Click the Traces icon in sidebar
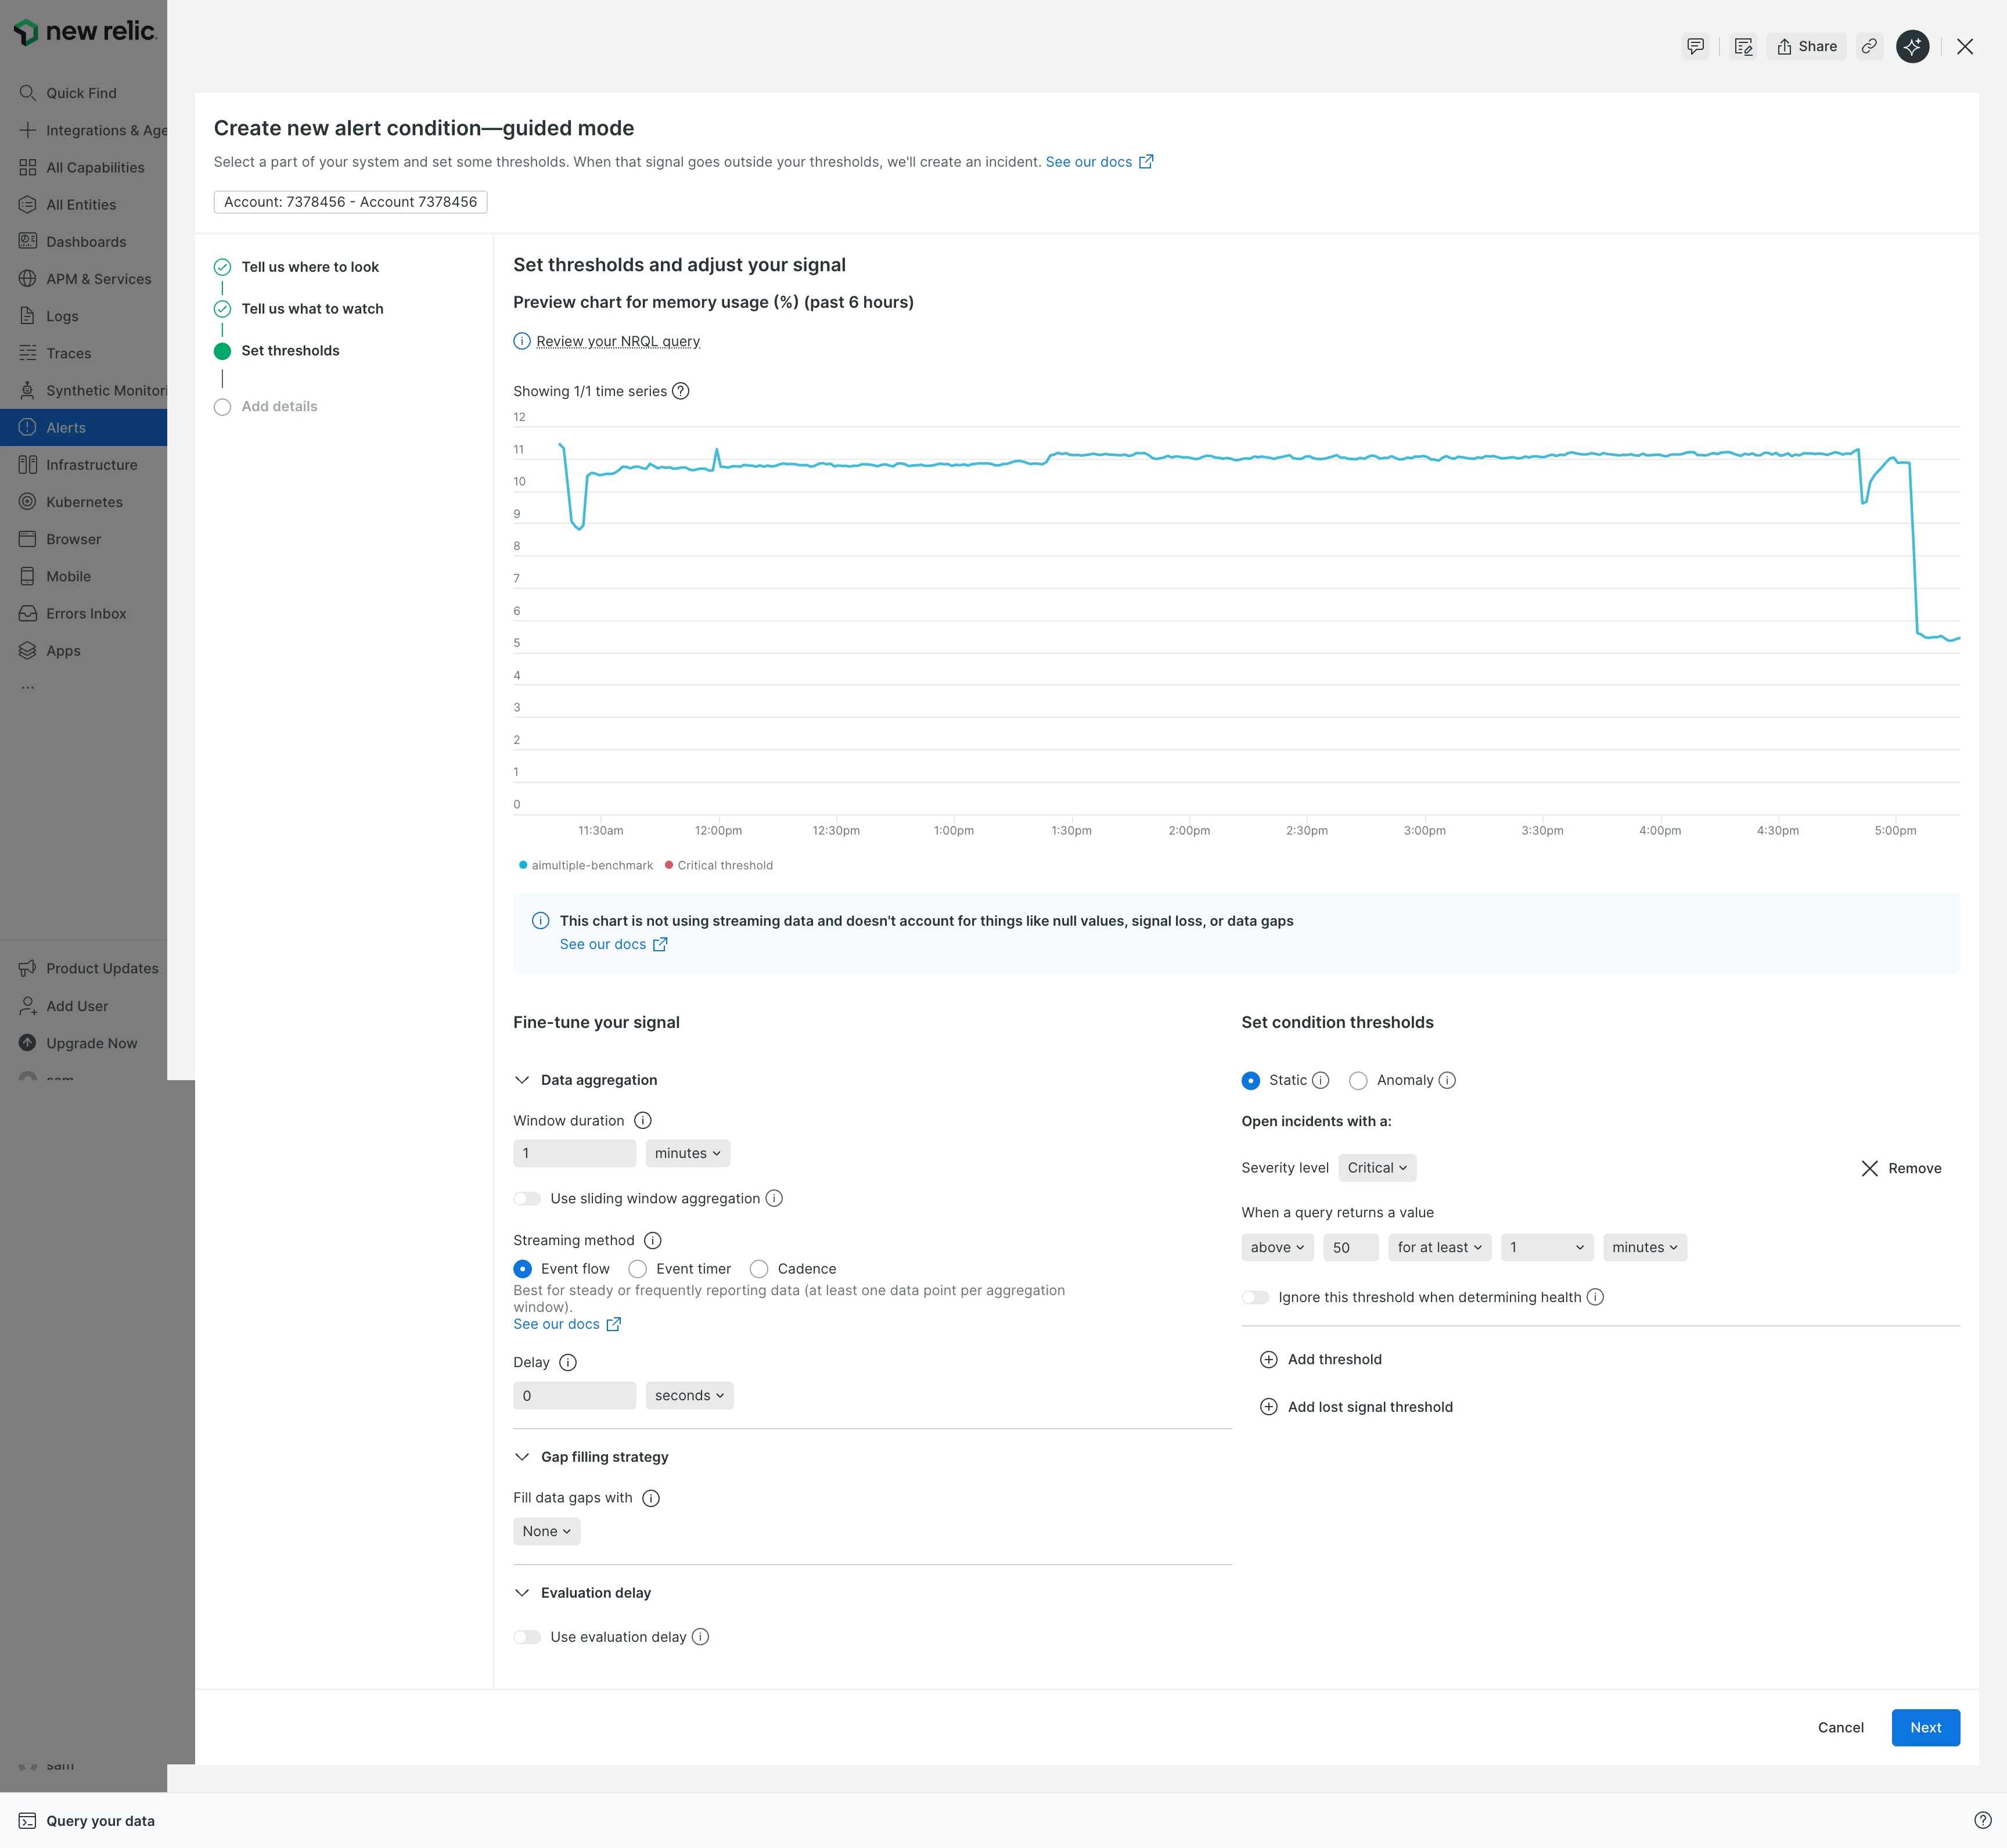The image size is (2007, 1848). [28, 353]
